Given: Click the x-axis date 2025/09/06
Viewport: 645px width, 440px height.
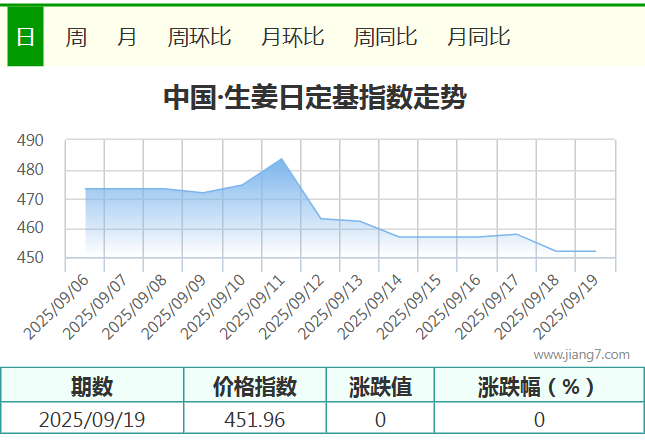Looking at the screenshot, I should click(56, 307).
